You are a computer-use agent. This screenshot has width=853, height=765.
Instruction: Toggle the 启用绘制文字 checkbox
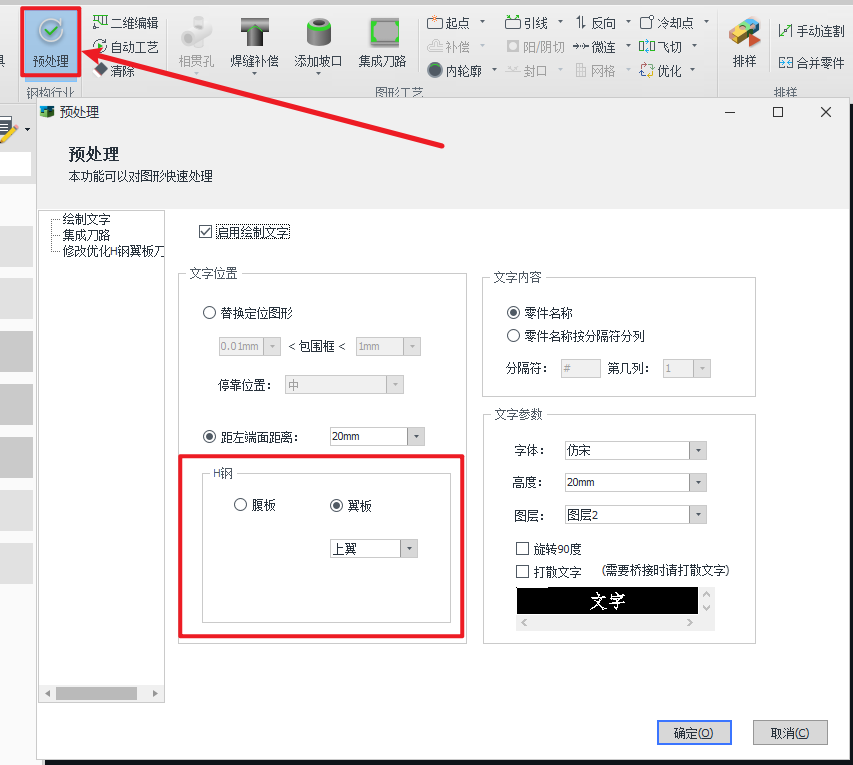point(206,232)
